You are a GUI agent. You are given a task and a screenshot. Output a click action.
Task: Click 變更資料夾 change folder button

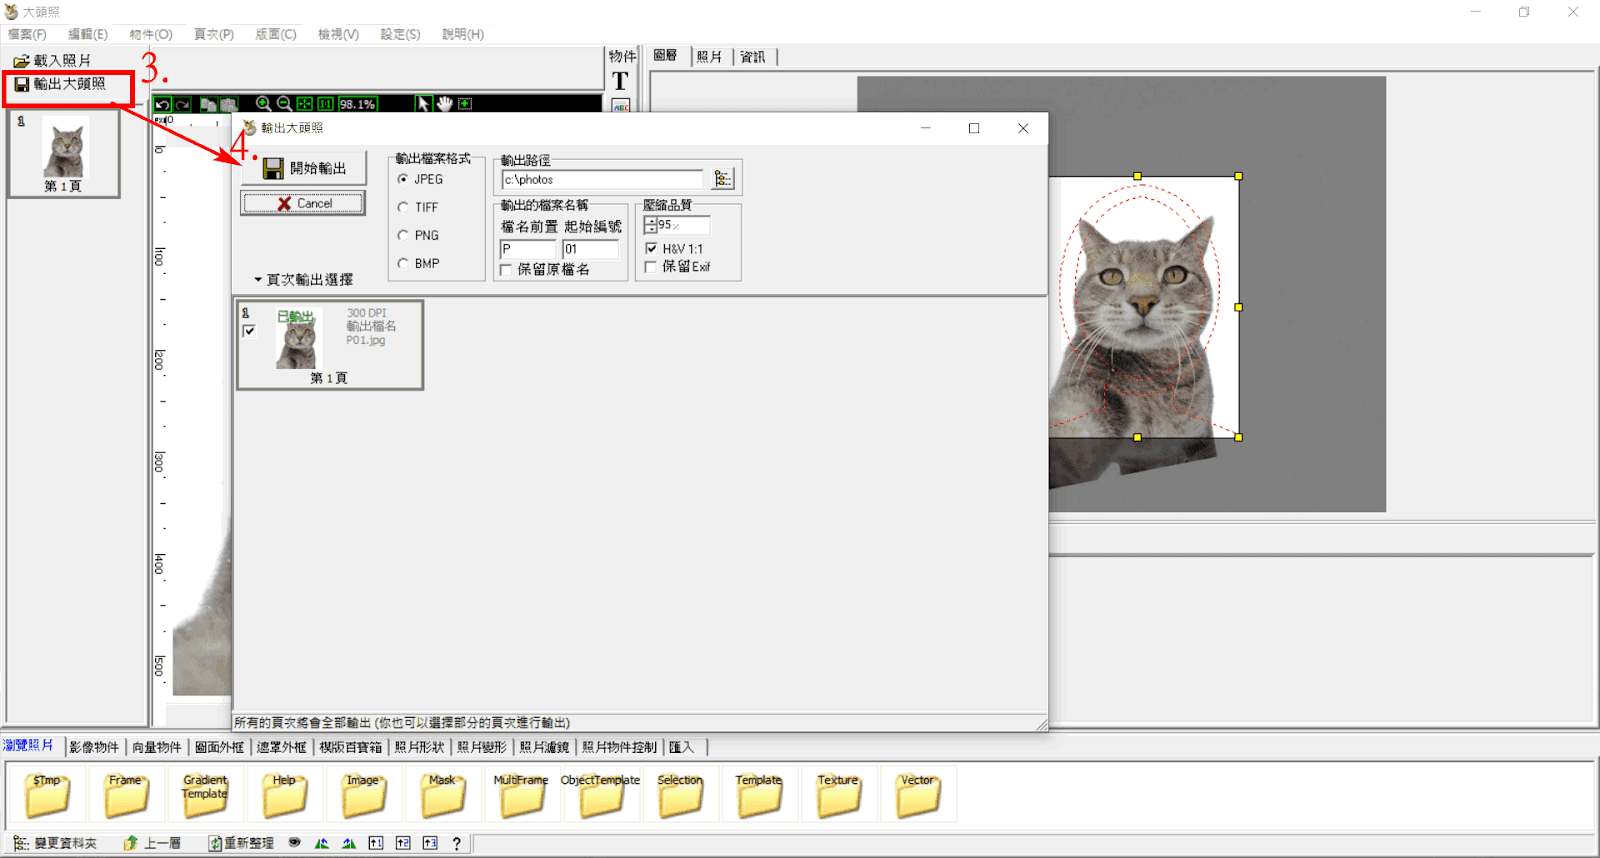click(x=55, y=843)
